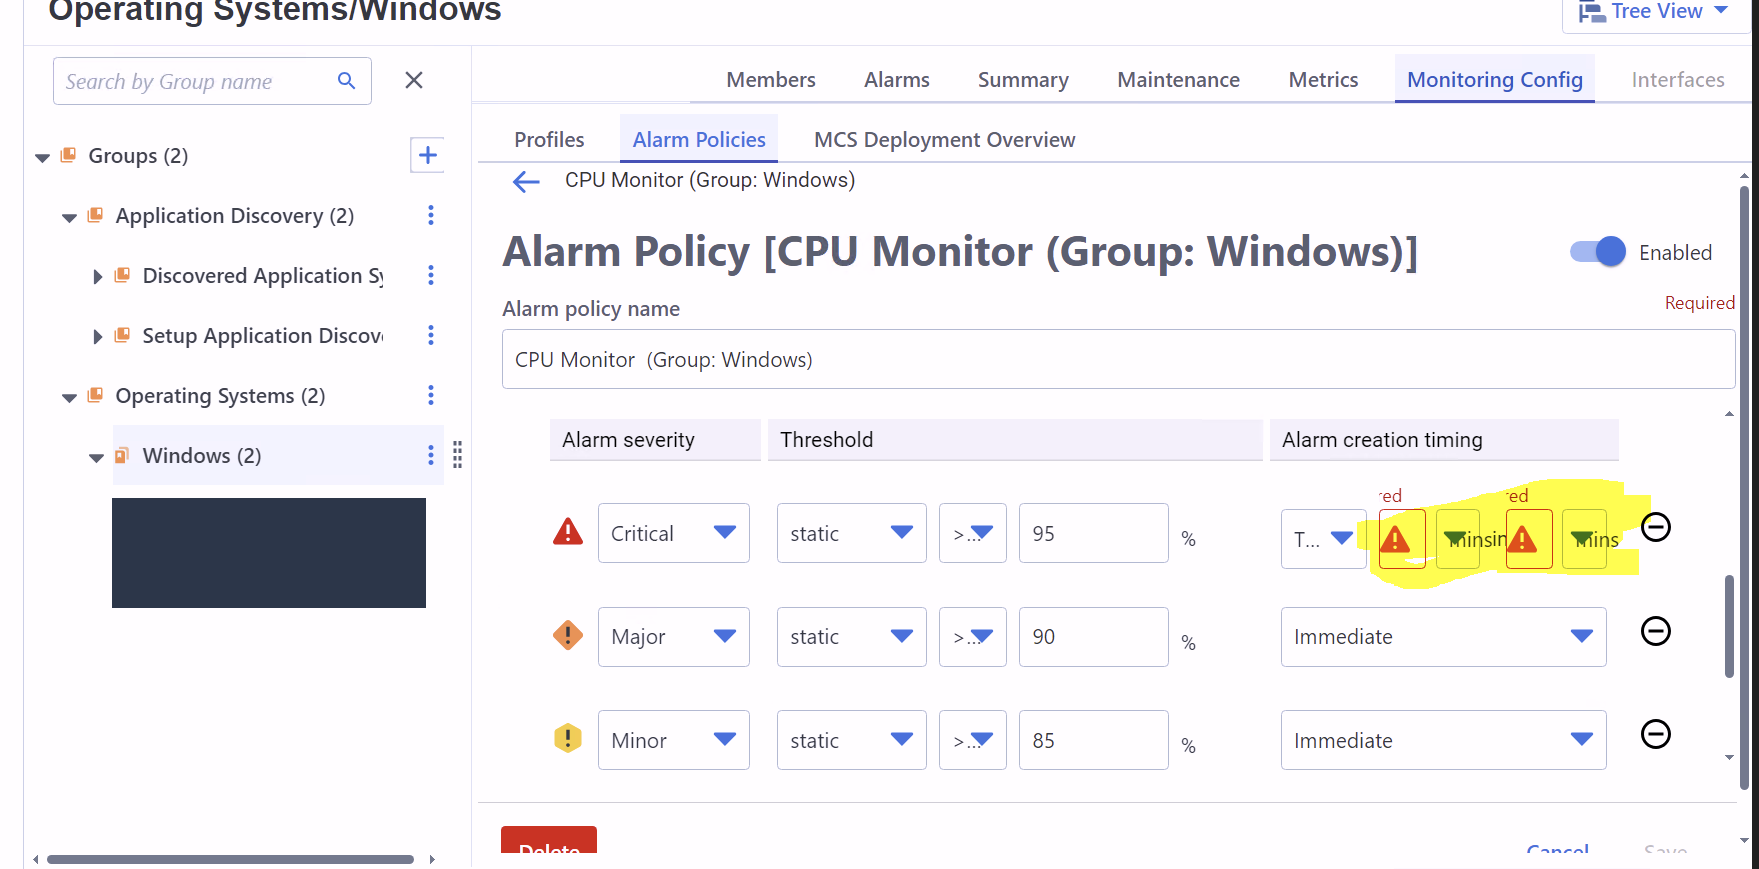Open Application Discovery group options menu
The height and width of the screenshot is (869, 1759).
431,215
